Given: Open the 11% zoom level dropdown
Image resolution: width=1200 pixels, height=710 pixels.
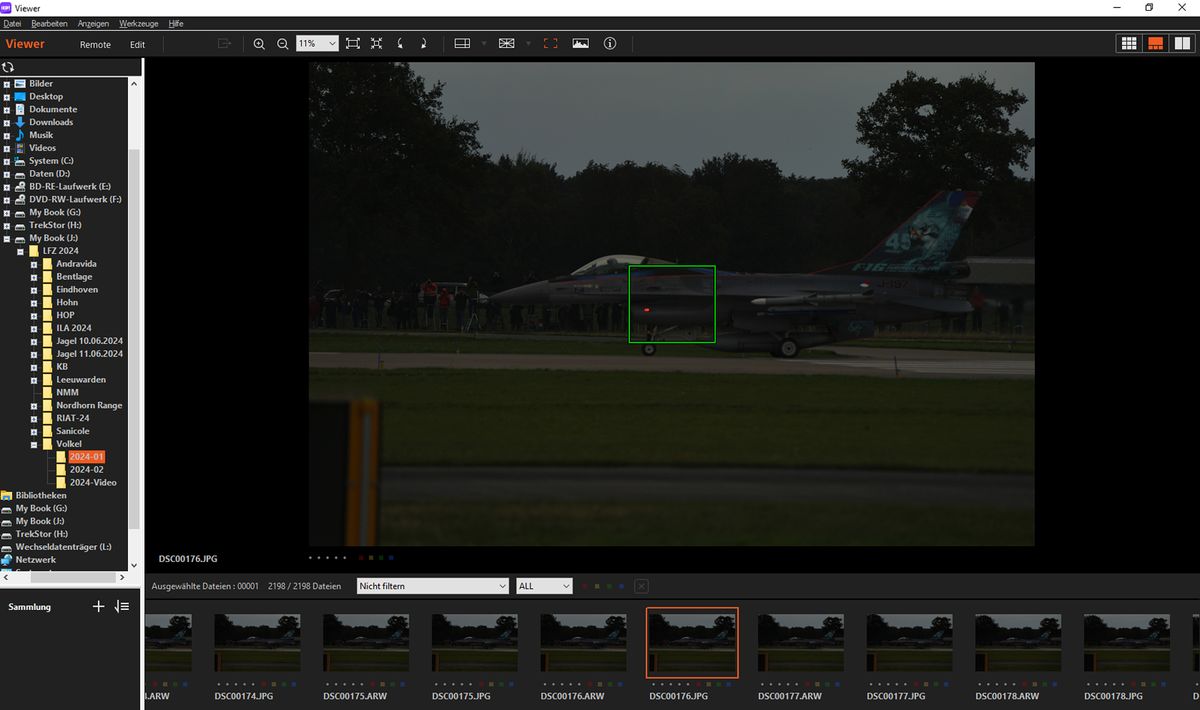Looking at the screenshot, I should (318, 44).
